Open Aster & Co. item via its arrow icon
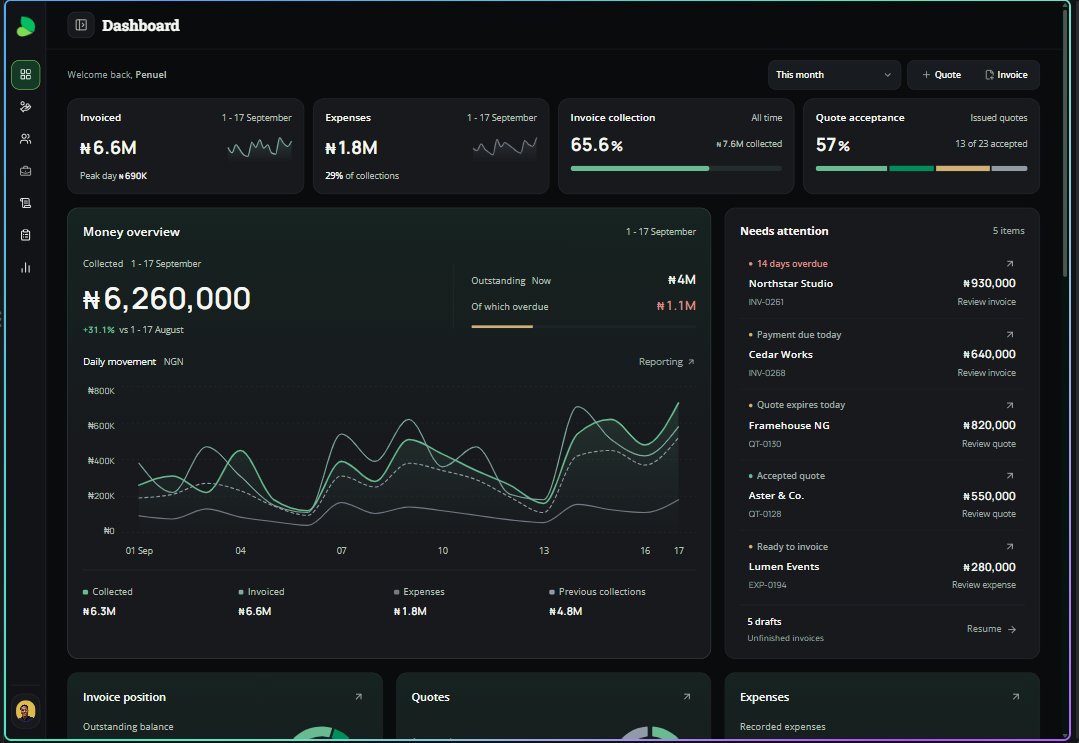Image resolution: width=1079 pixels, height=743 pixels. (1009, 475)
